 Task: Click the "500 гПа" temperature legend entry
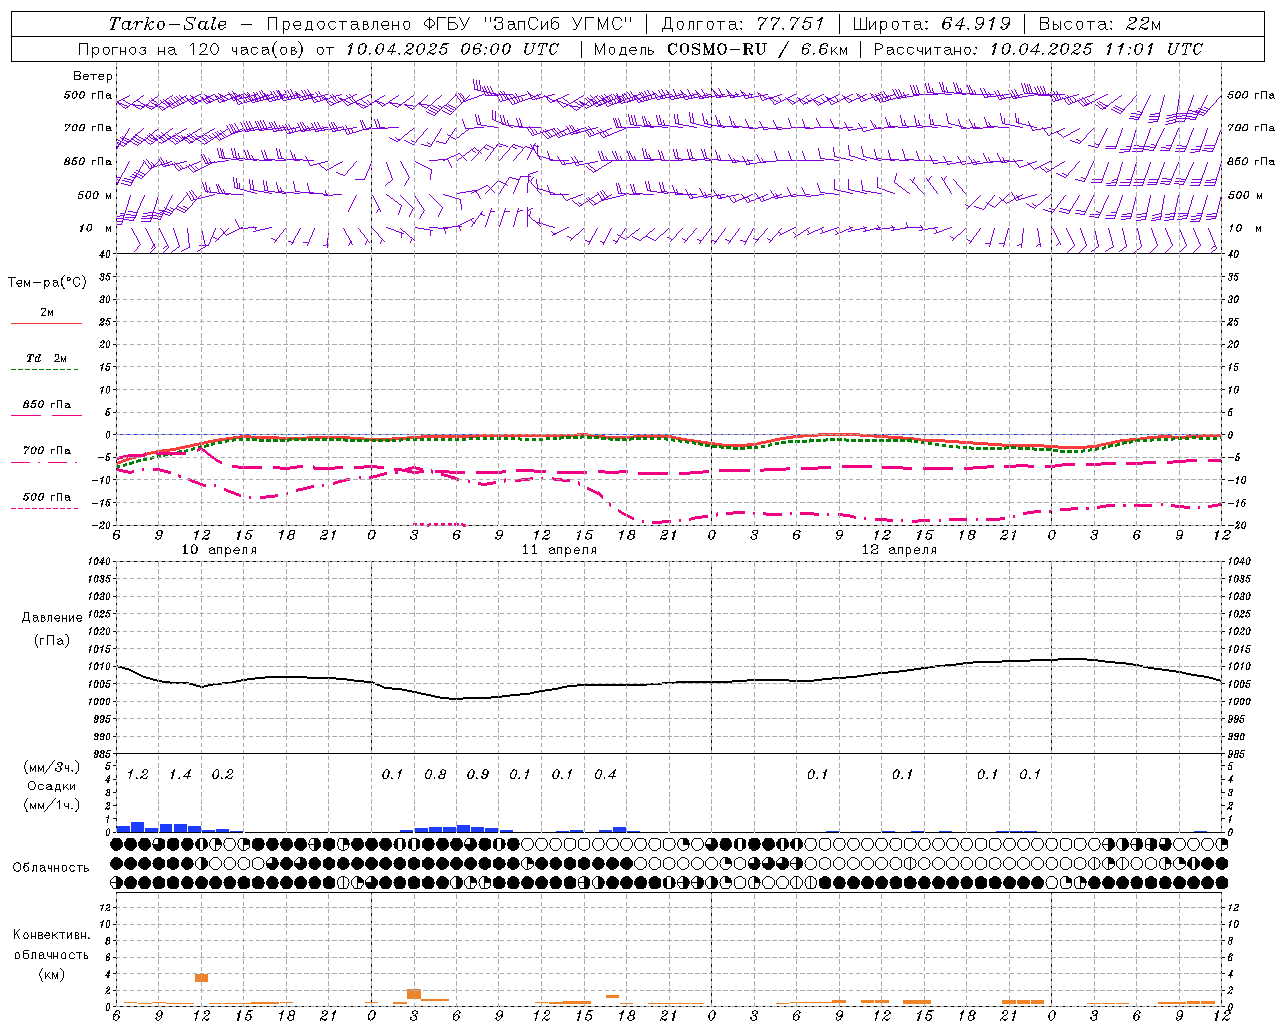click(x=47, y=497)
